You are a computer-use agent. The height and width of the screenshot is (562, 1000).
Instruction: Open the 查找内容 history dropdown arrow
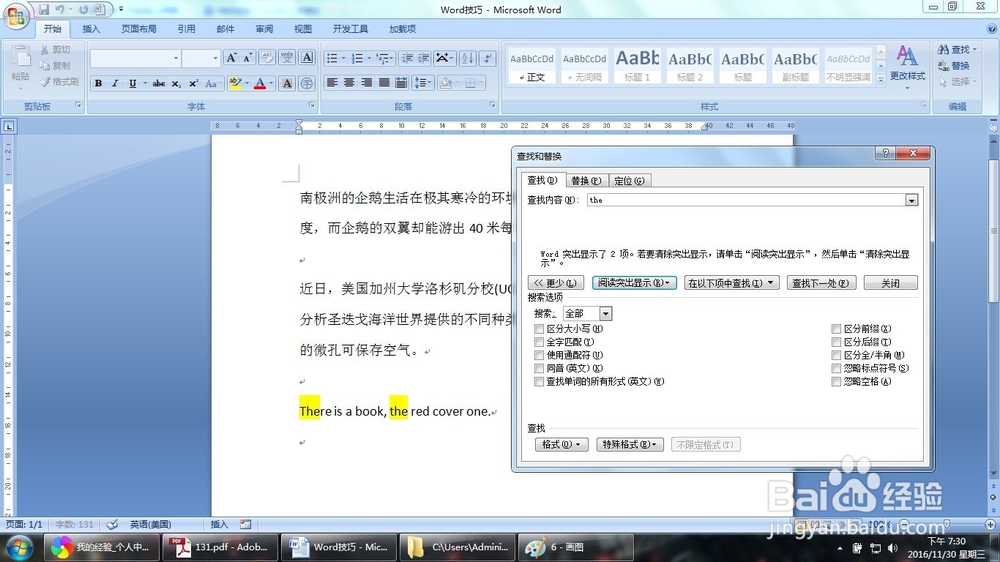[x=911, y=200]
